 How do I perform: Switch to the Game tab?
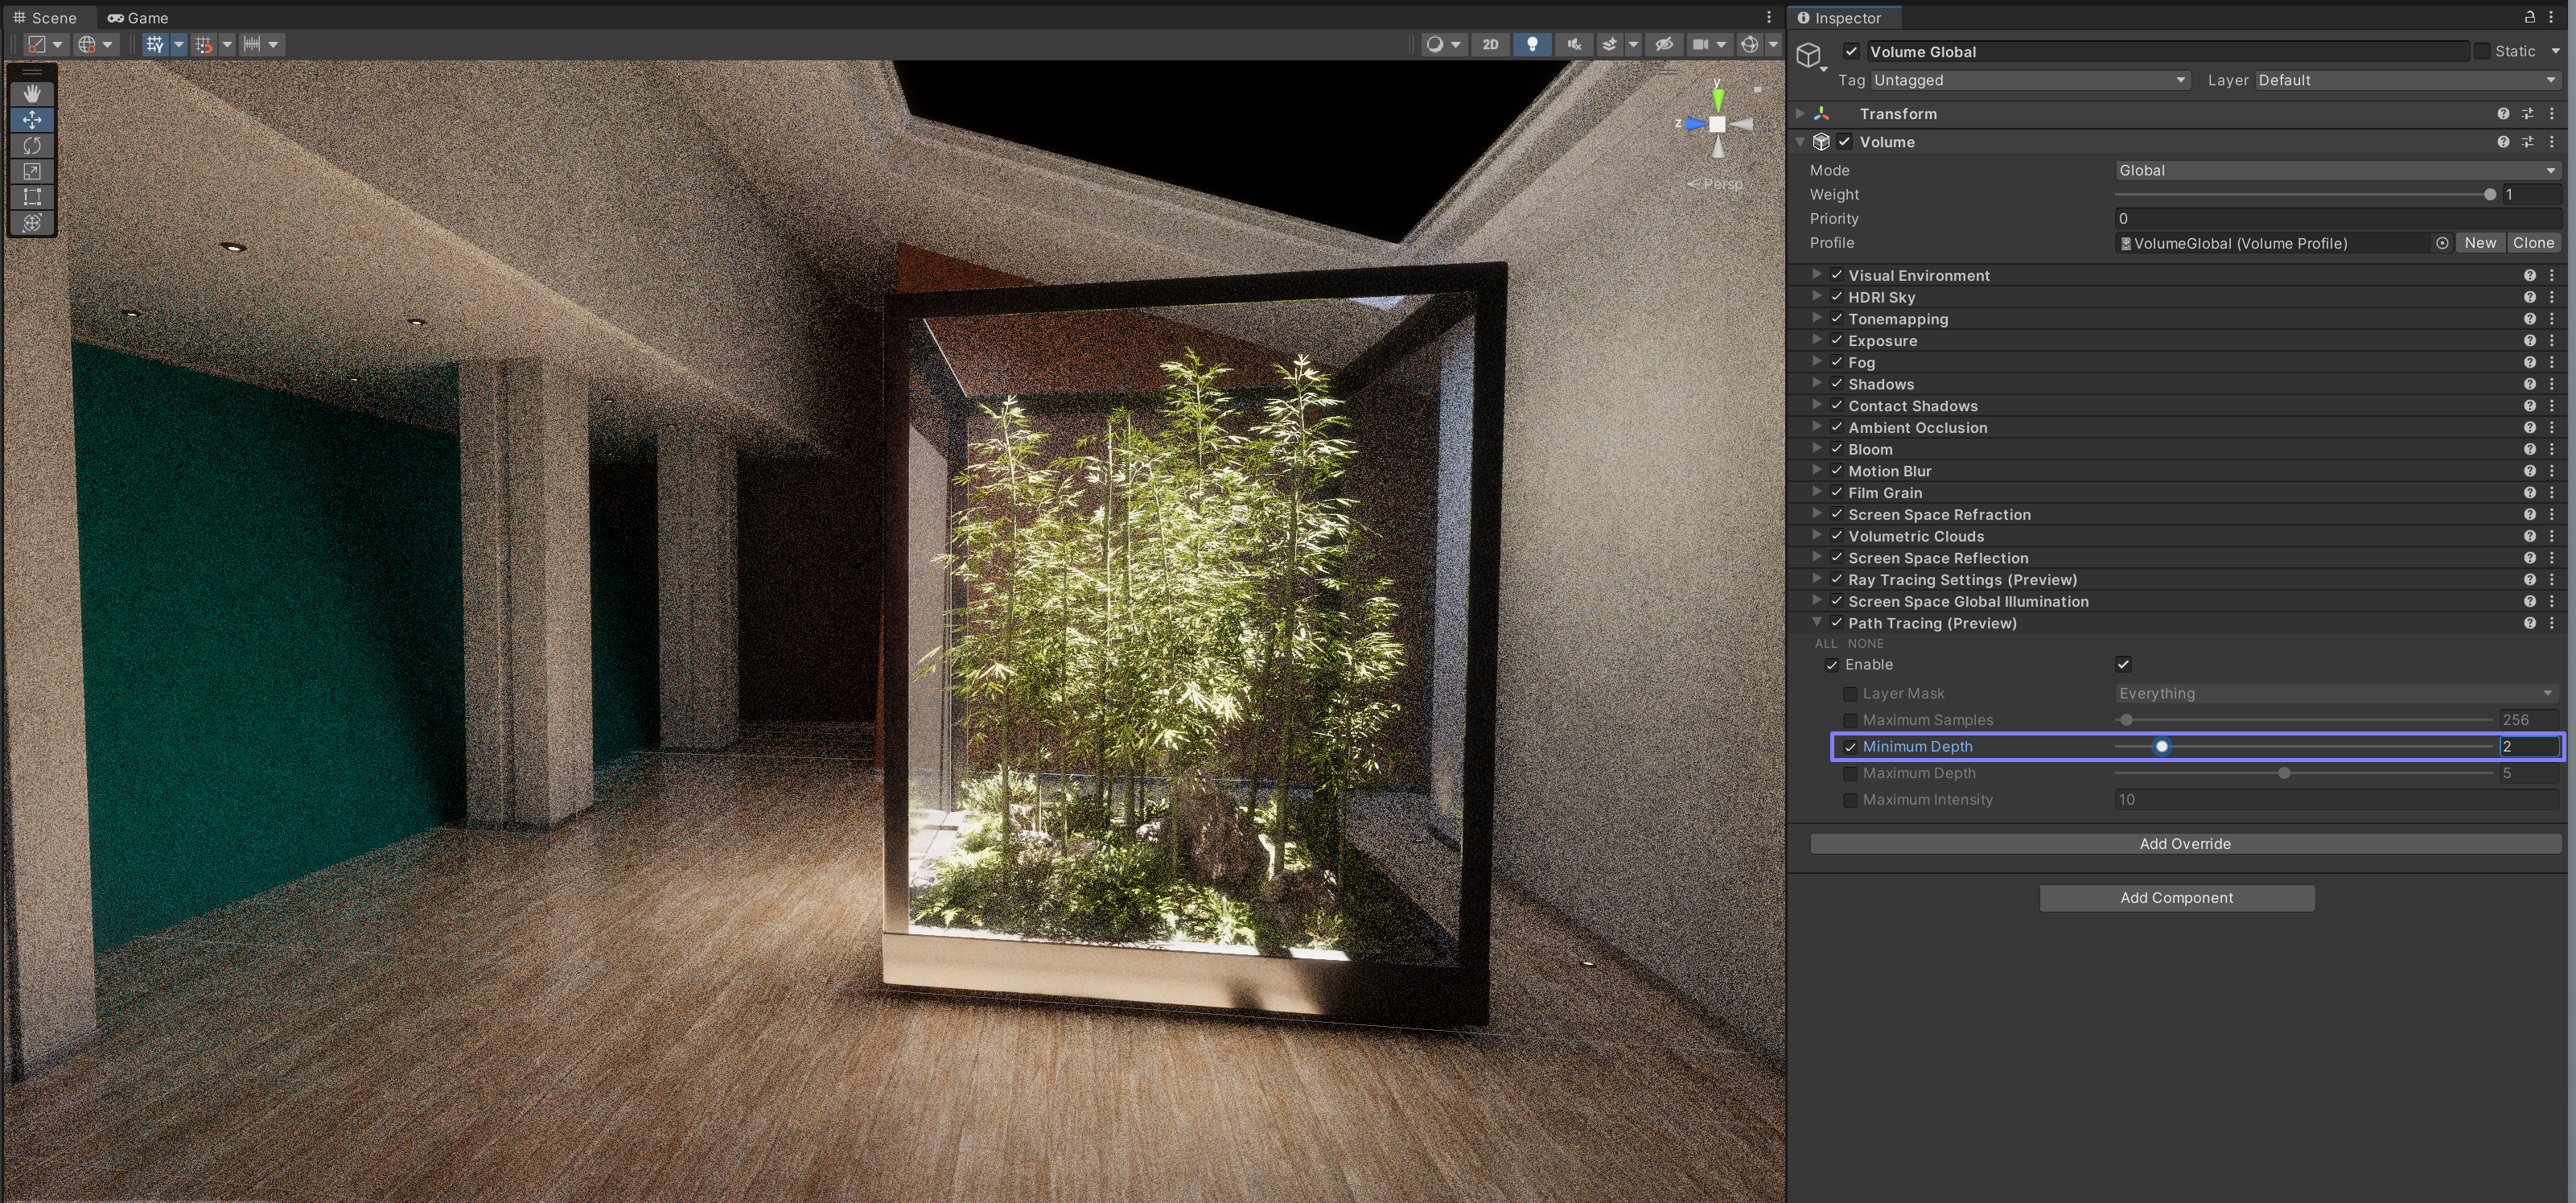point(138,17)
